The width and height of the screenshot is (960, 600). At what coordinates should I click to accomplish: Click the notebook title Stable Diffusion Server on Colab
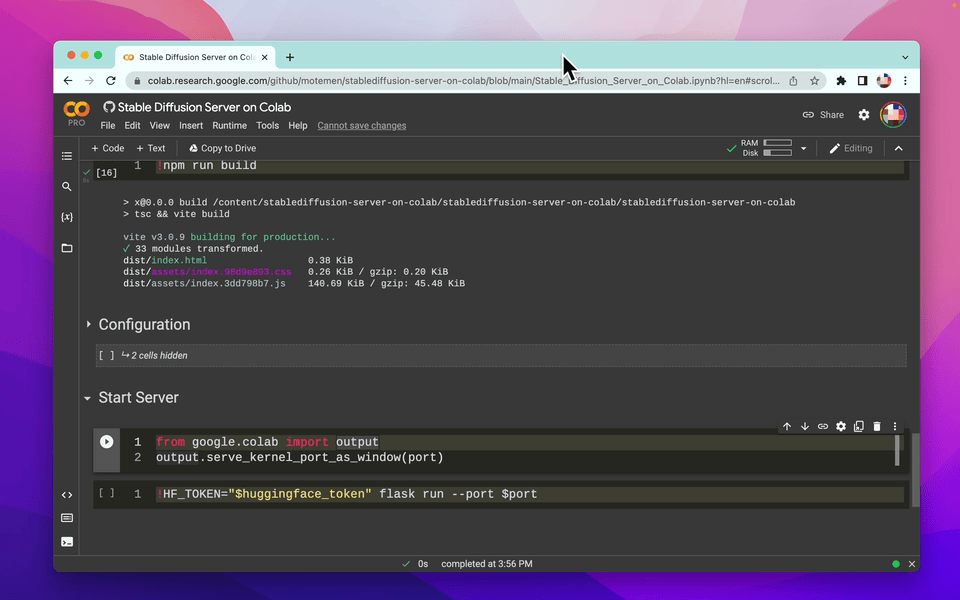pyautogui.click(x=204, y=107)
